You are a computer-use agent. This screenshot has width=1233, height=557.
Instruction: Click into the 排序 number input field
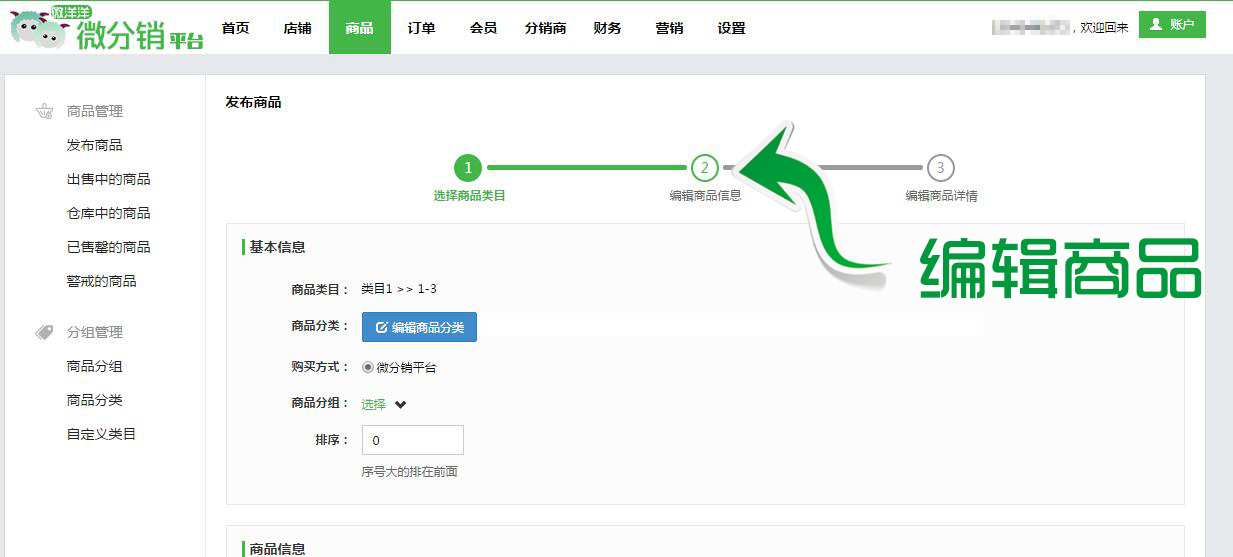coord(412,440)
